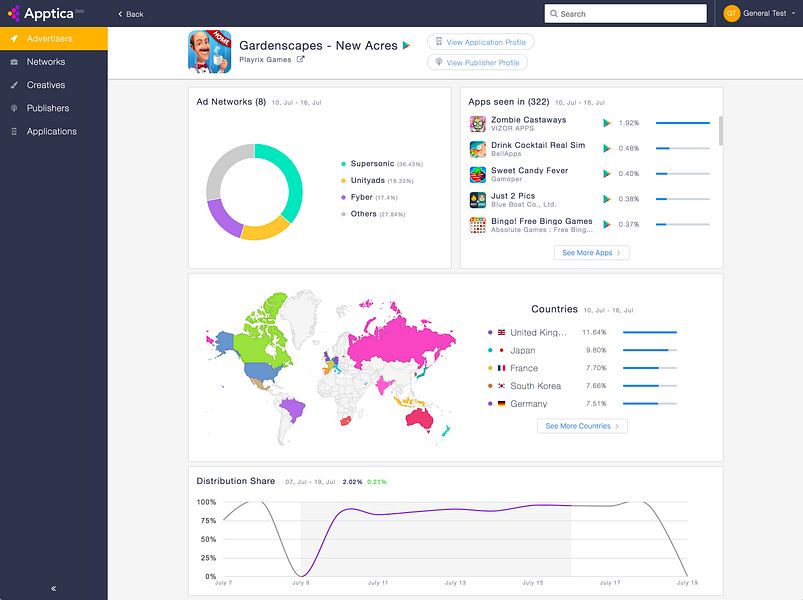Click Play store icon for Just 2 Pics

(x=607, y=199)
